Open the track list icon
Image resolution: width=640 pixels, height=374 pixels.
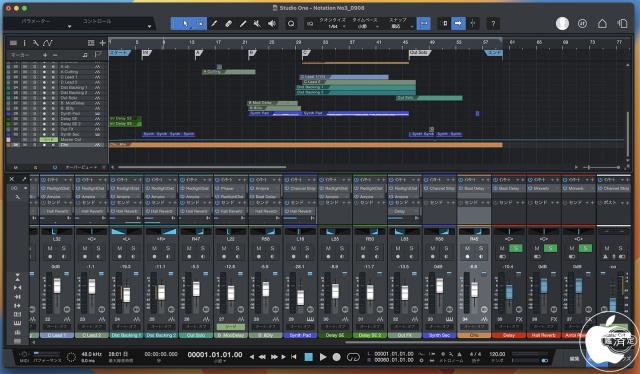13,43
